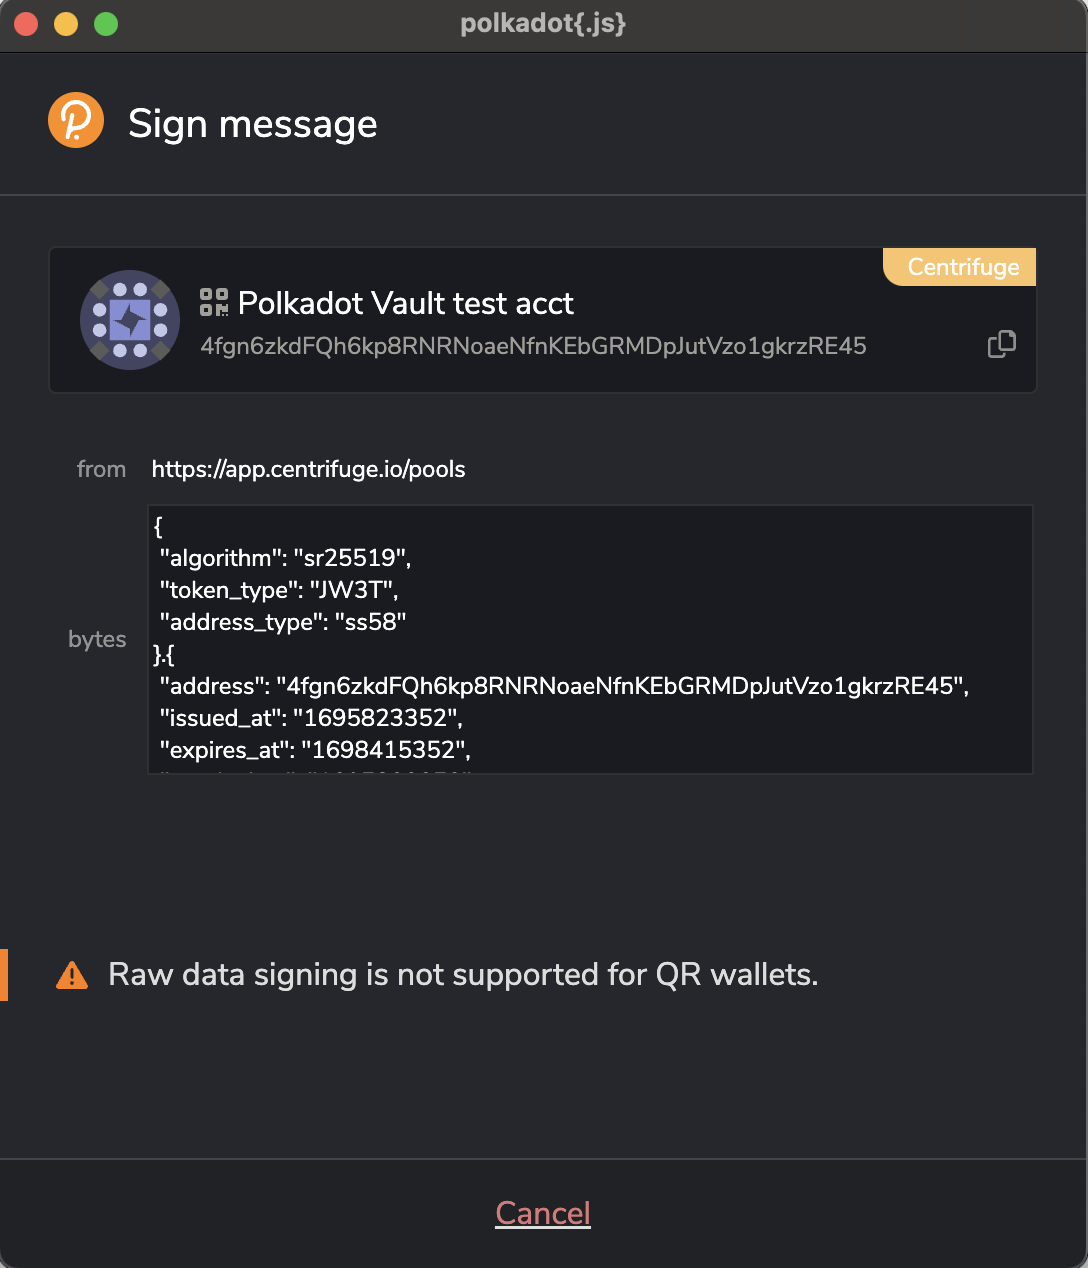Click the QR code icon beside account name

[x=213, y=302]
